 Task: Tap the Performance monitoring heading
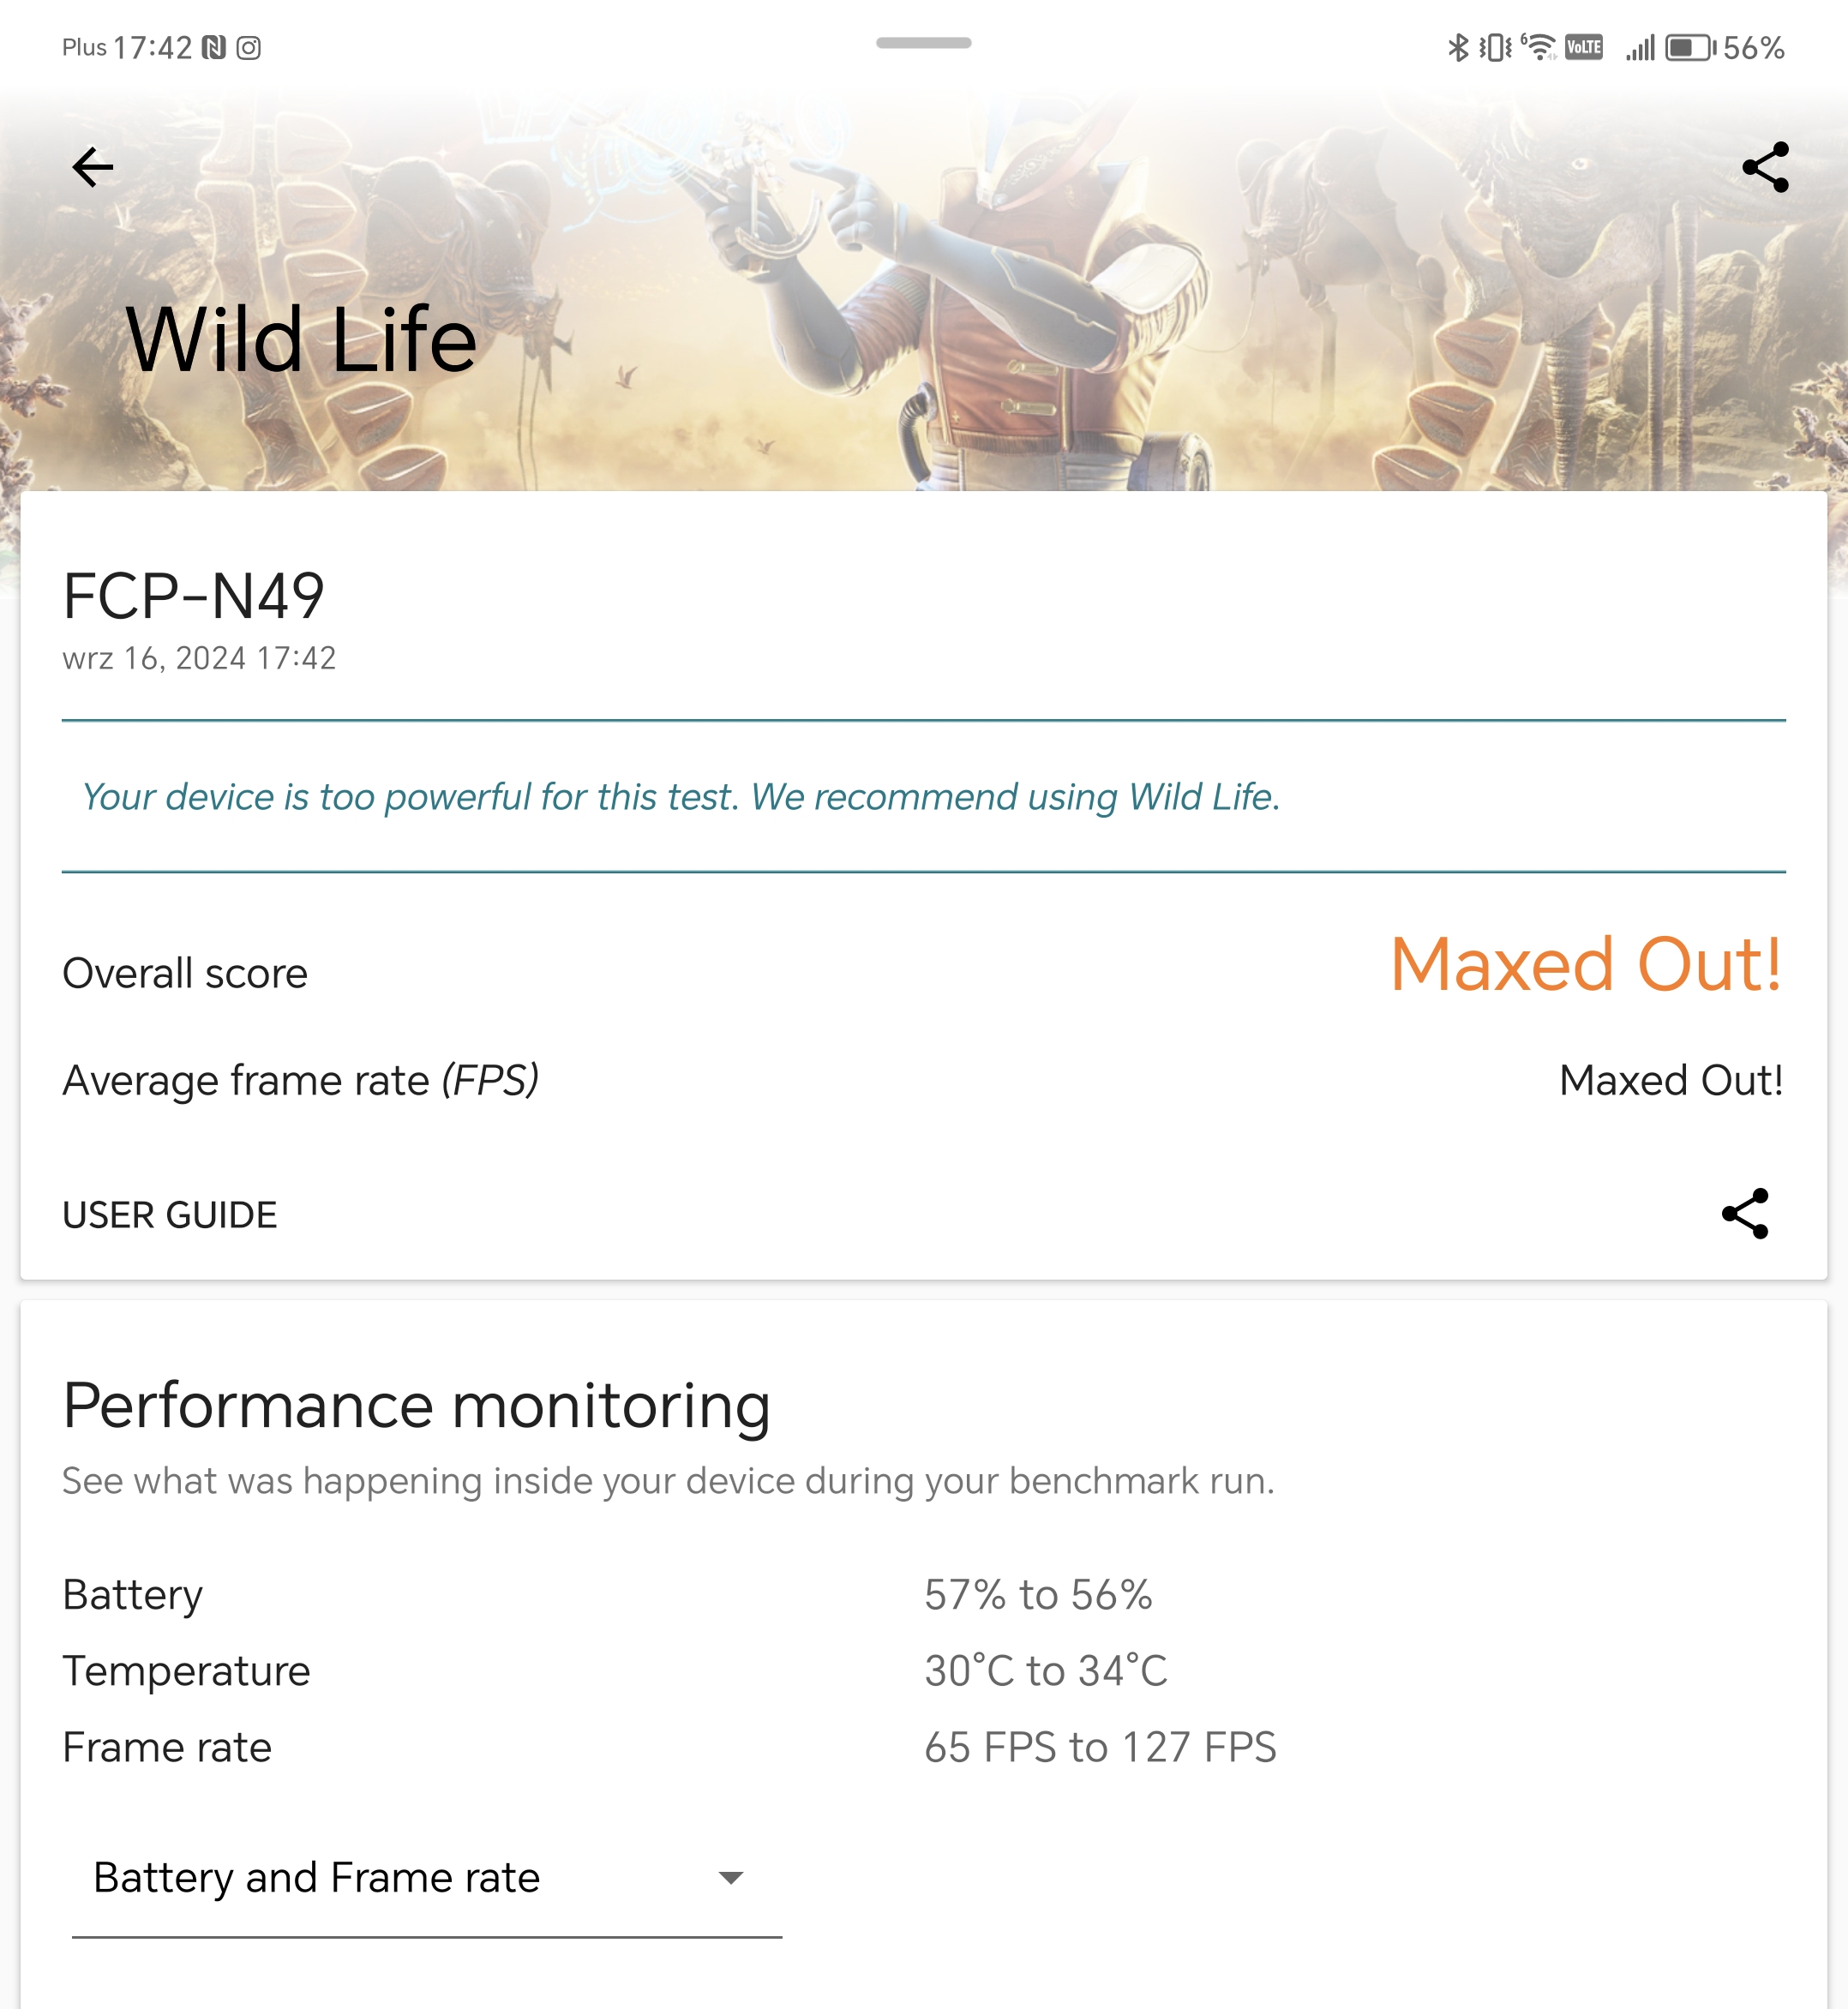(x=416, y=1406)
